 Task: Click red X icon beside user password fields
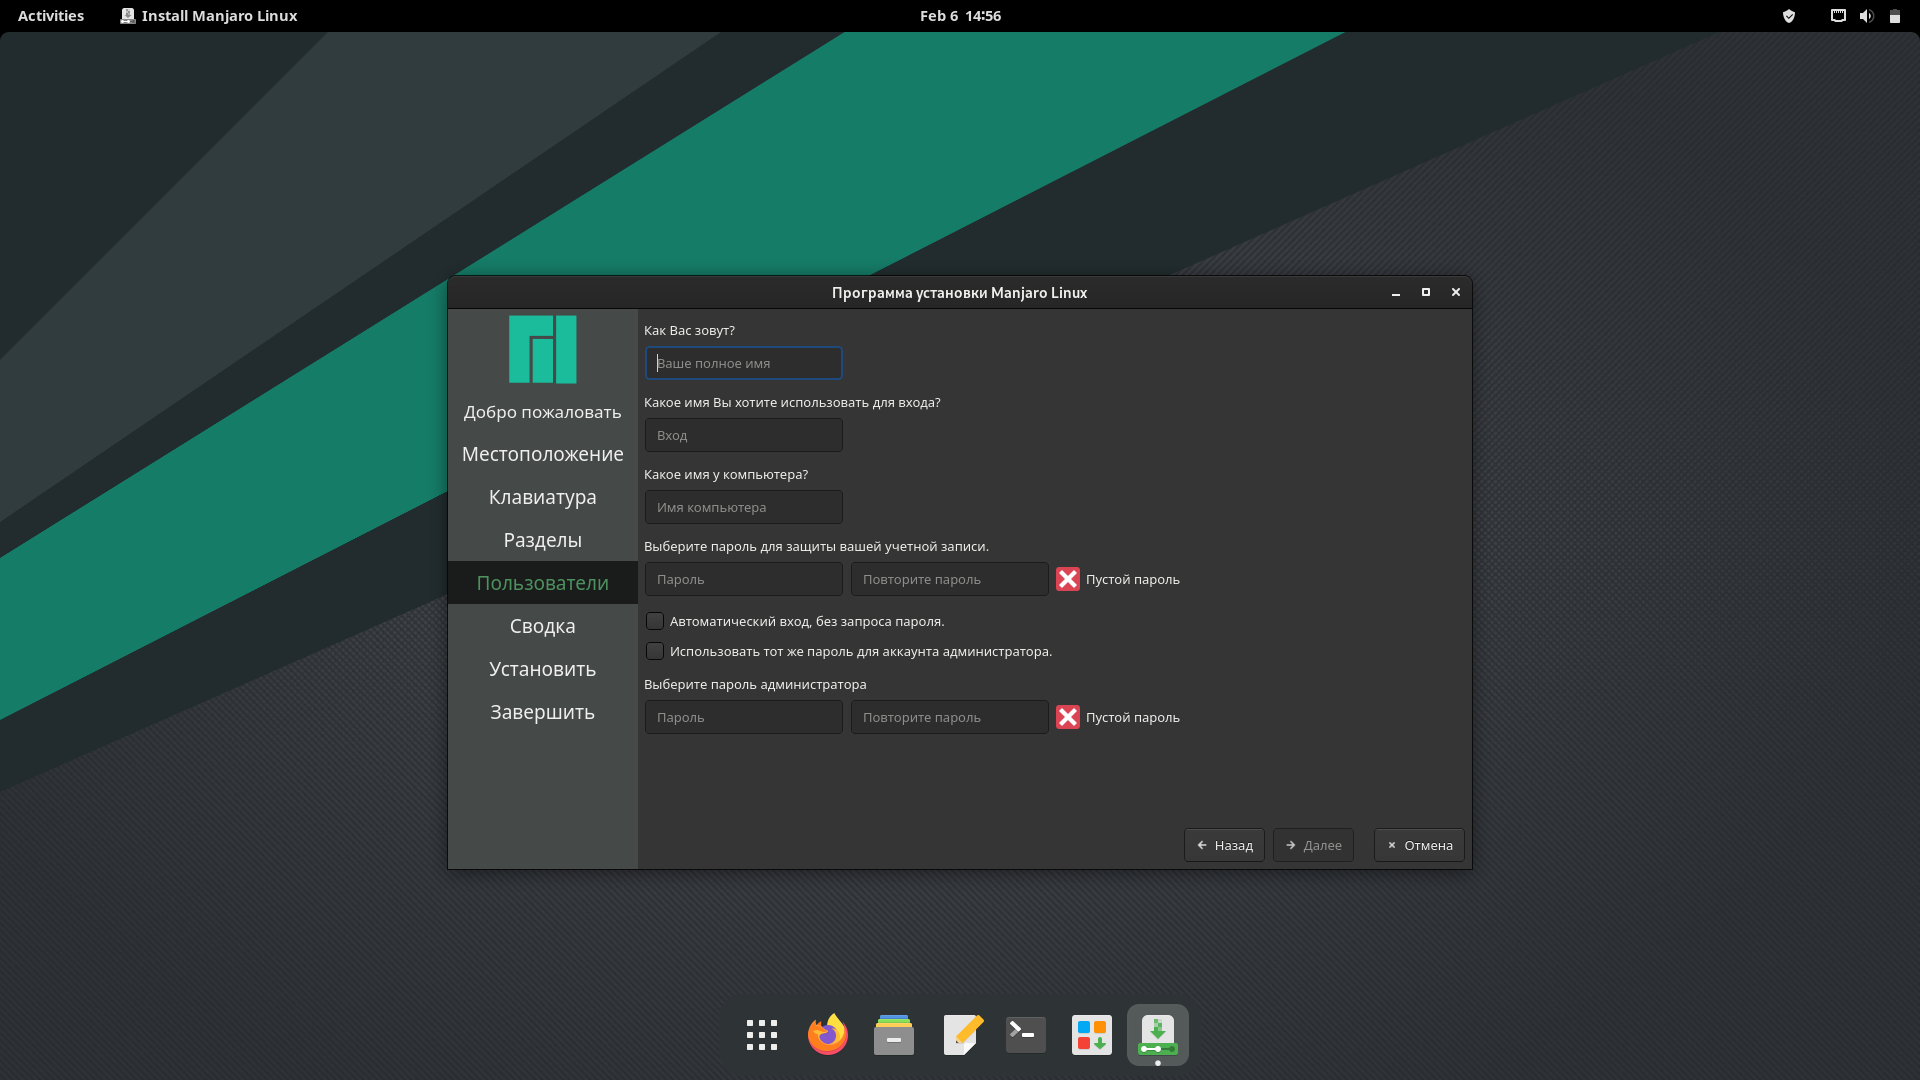[x=1068, y=579]
